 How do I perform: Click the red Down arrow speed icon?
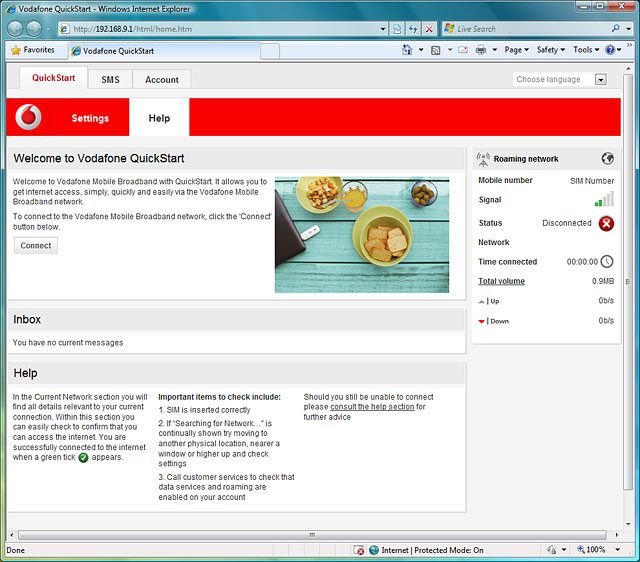(x=482, y=322)
